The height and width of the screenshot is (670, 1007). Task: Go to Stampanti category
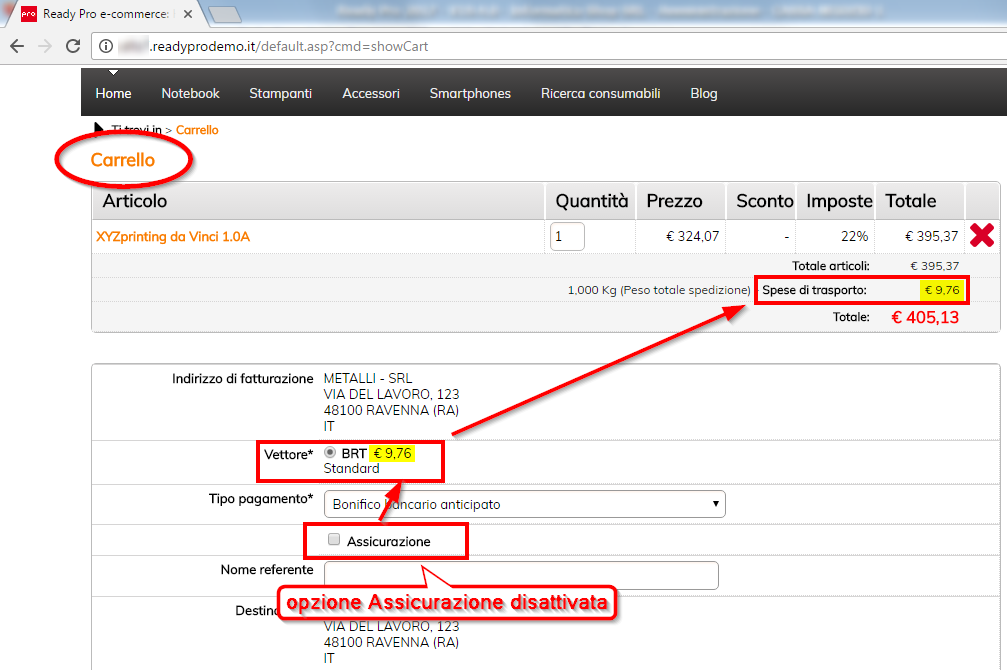(281, 94)
